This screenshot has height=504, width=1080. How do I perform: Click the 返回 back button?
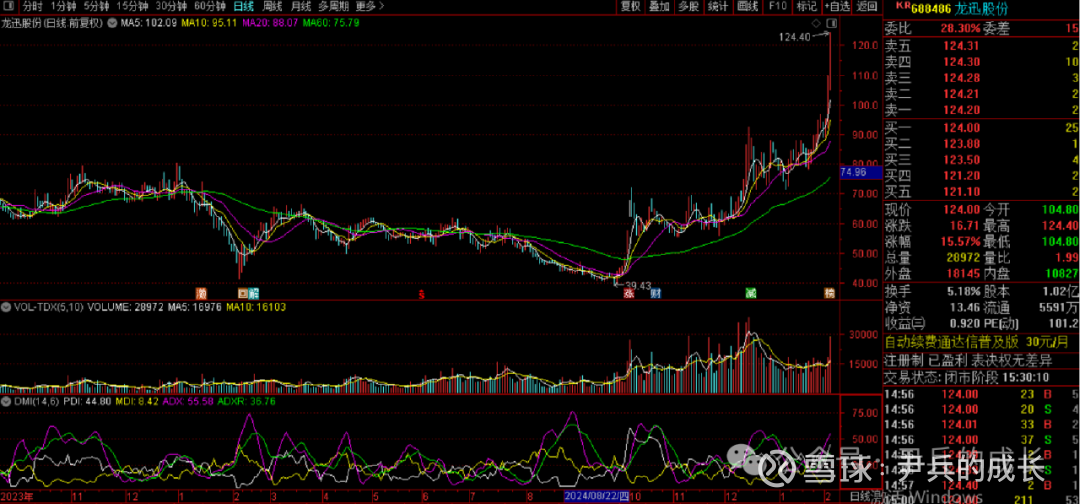point(867,7)
